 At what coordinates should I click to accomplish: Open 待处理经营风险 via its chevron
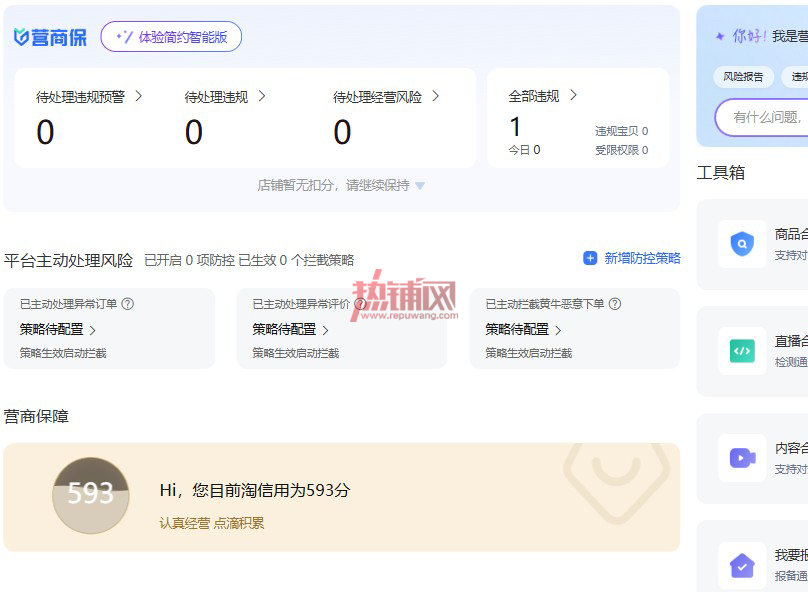point(435,96)
